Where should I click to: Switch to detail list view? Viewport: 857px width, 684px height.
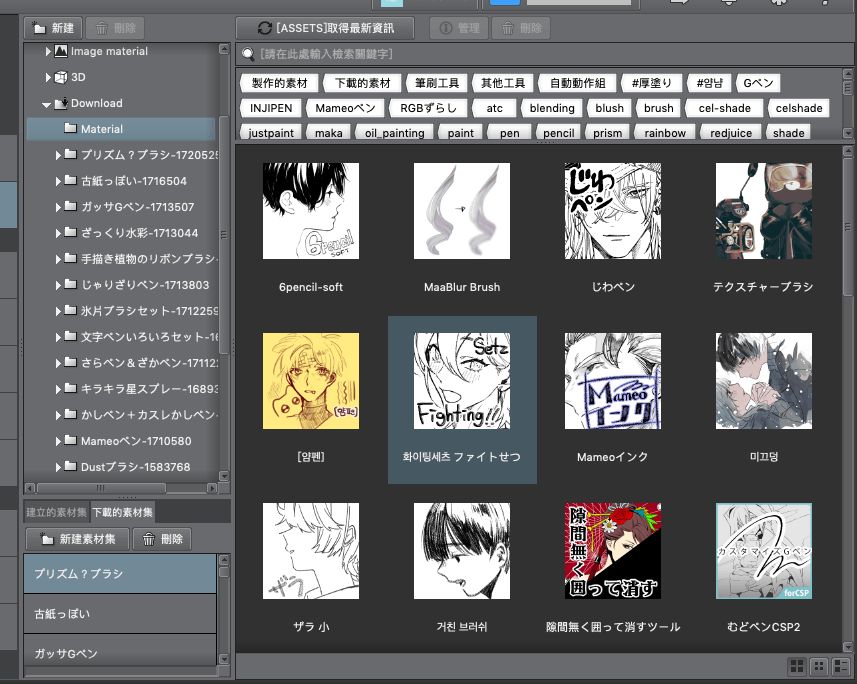[839, 665]
